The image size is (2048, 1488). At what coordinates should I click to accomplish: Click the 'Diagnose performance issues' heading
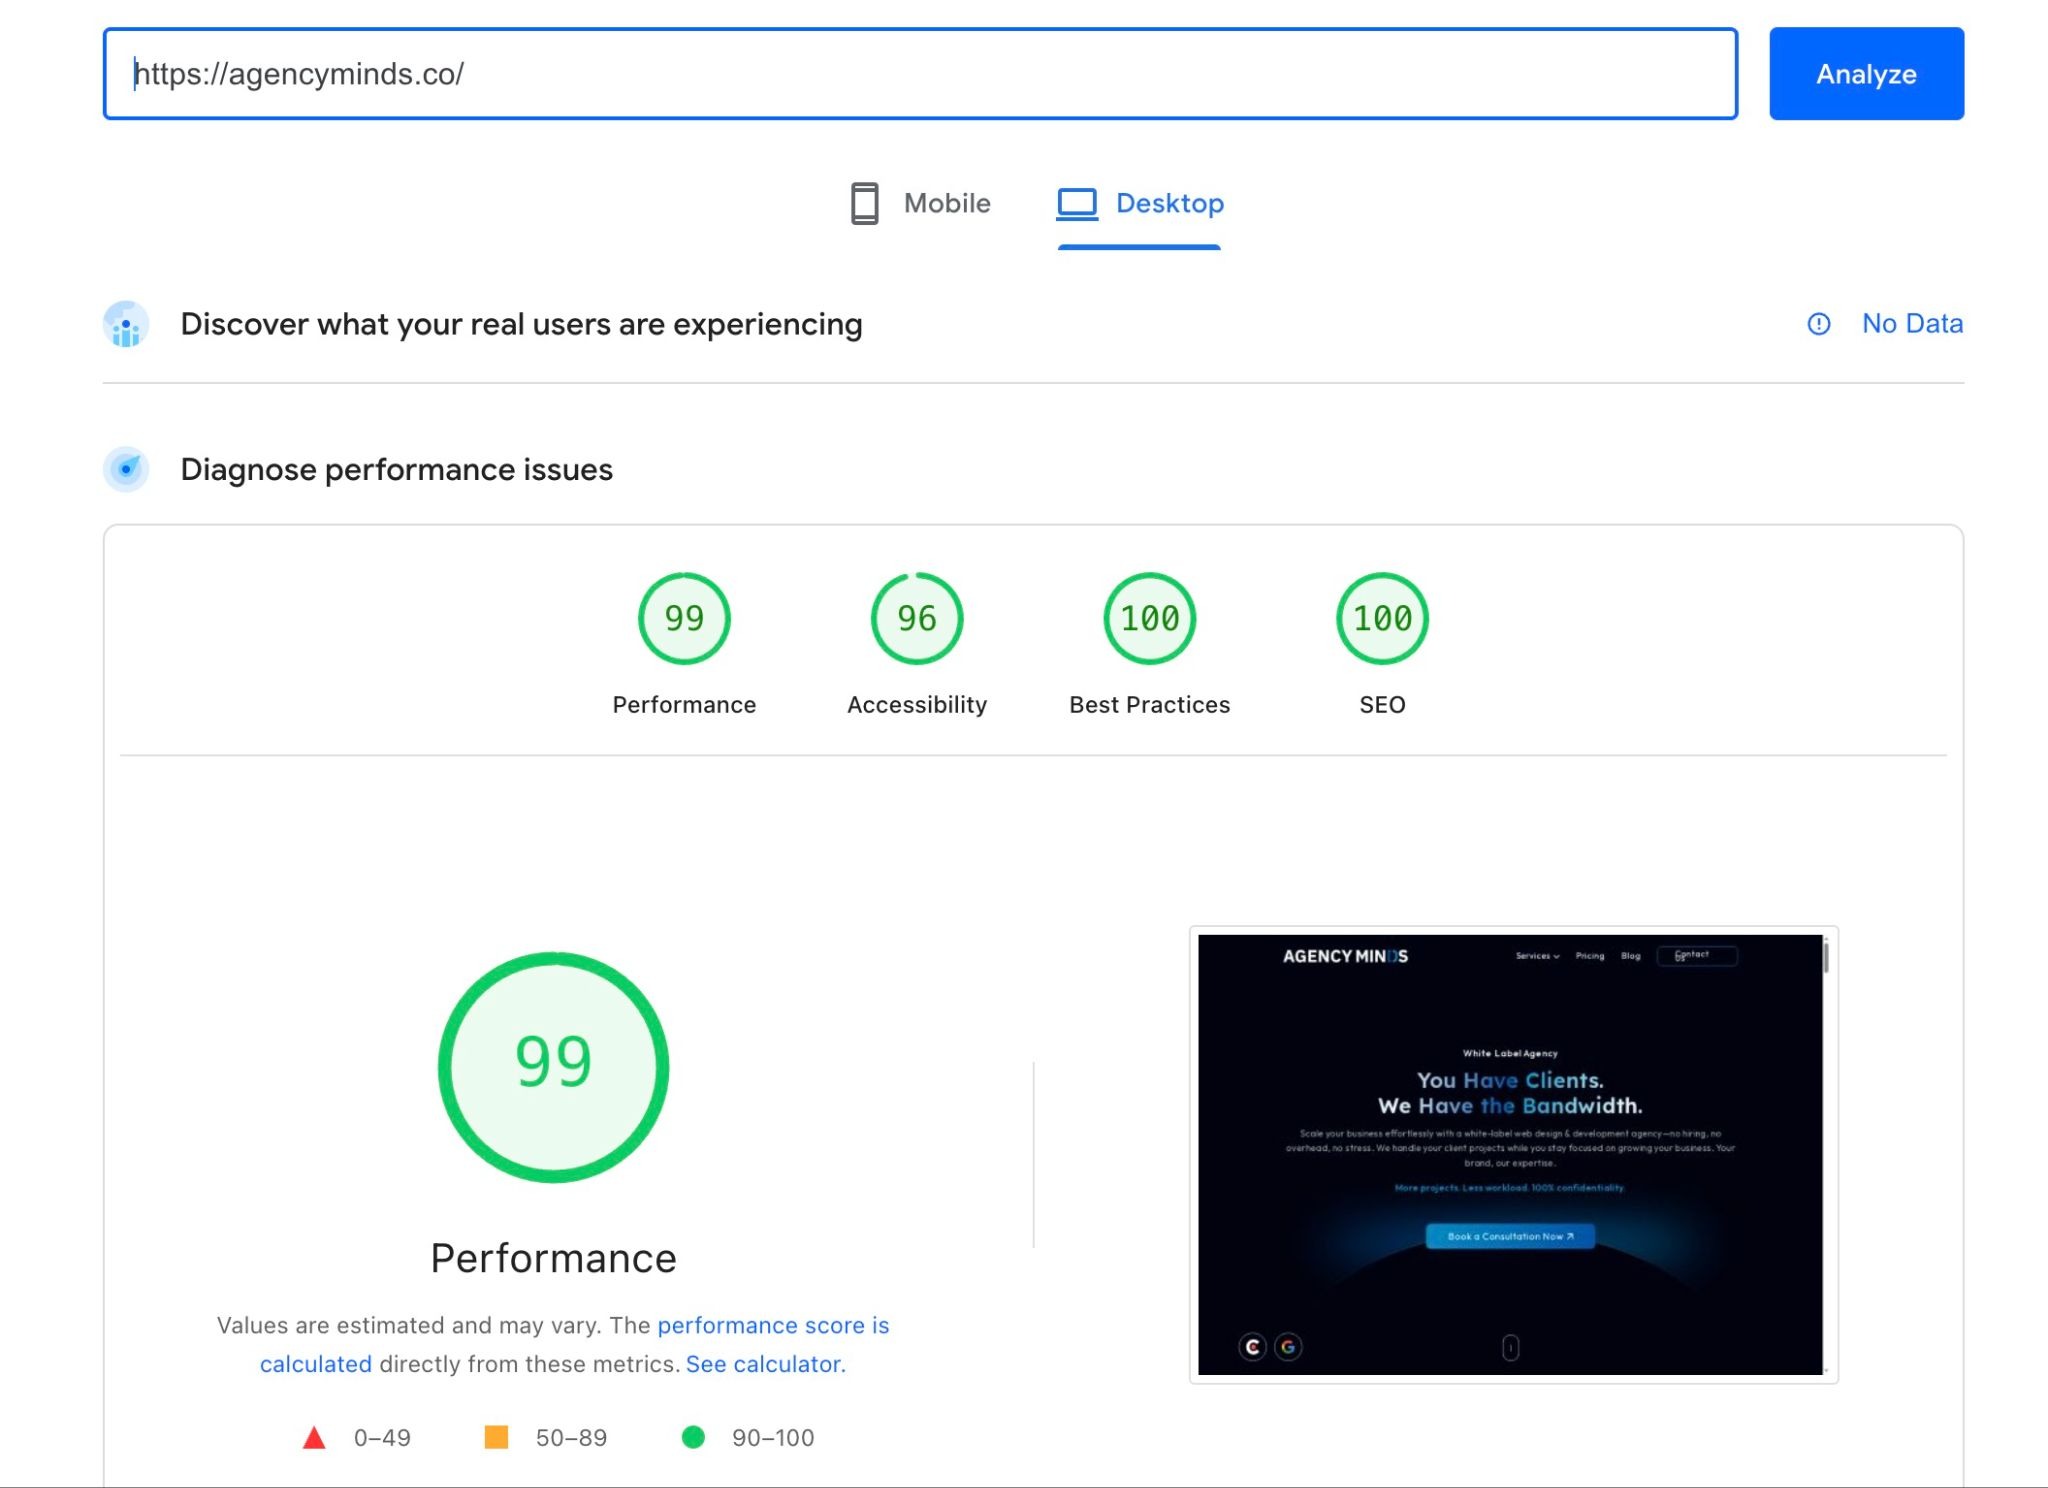tap(396, 469)
